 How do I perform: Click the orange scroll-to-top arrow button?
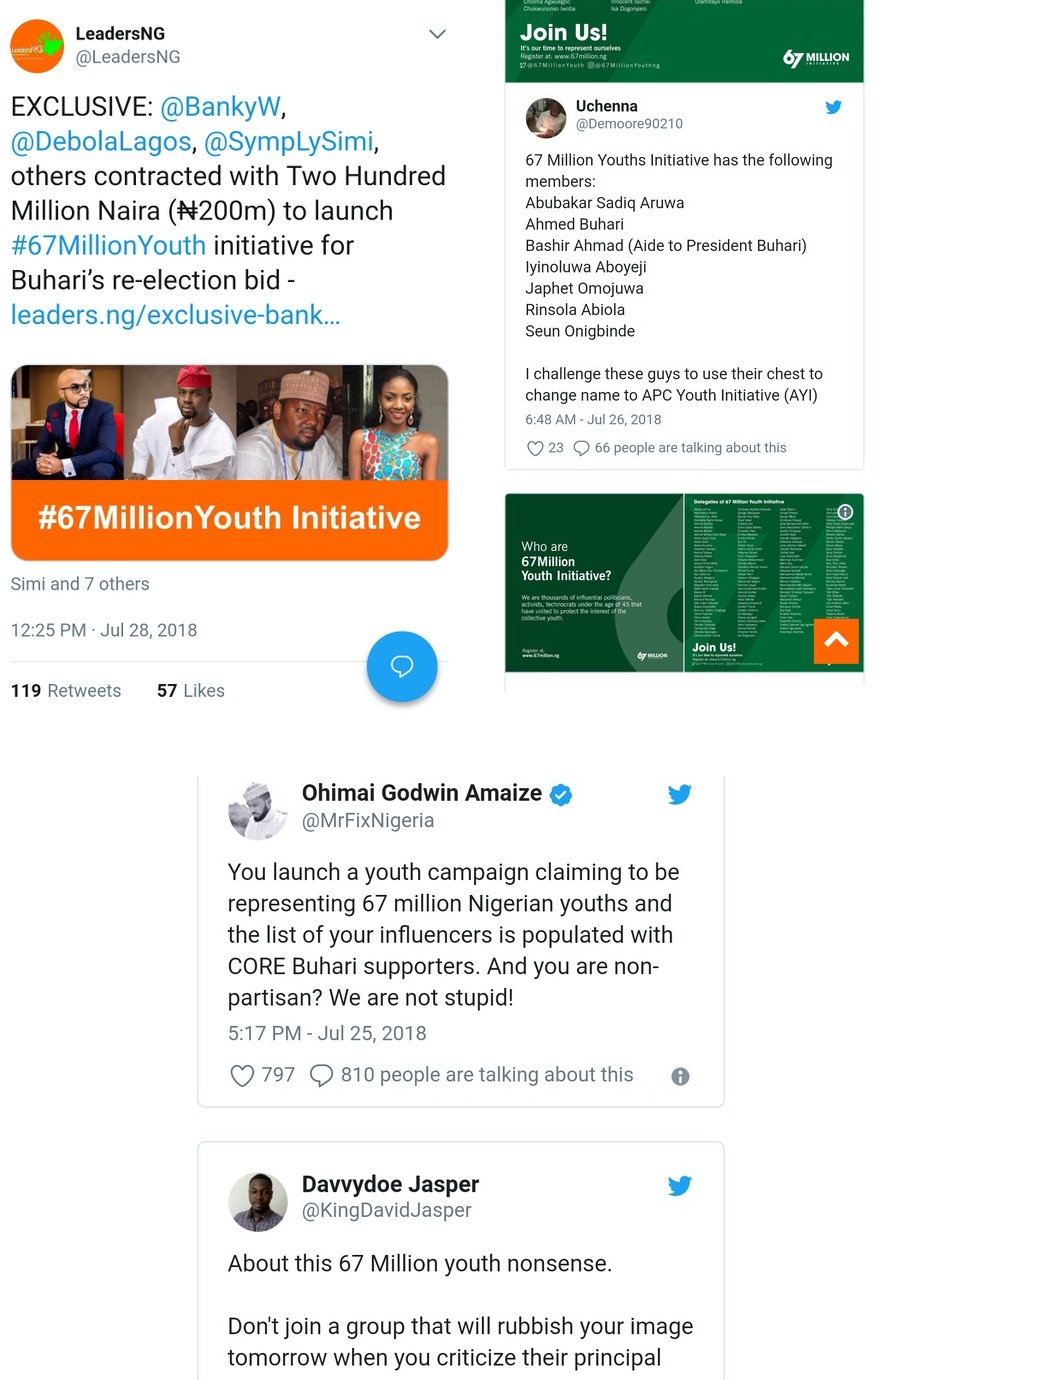coord(837,641)
